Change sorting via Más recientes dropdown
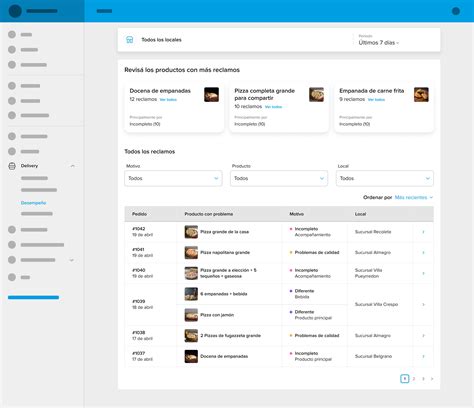 coord(414,197)
